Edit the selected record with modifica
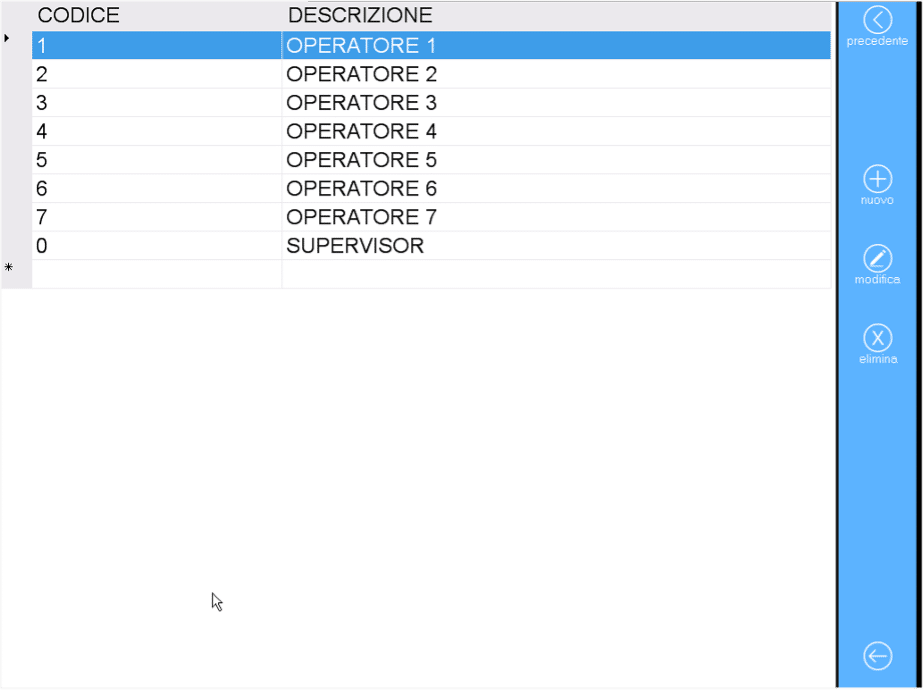Image resolution: width=924 pixels, height=690 pixels. tap(877, 265)
